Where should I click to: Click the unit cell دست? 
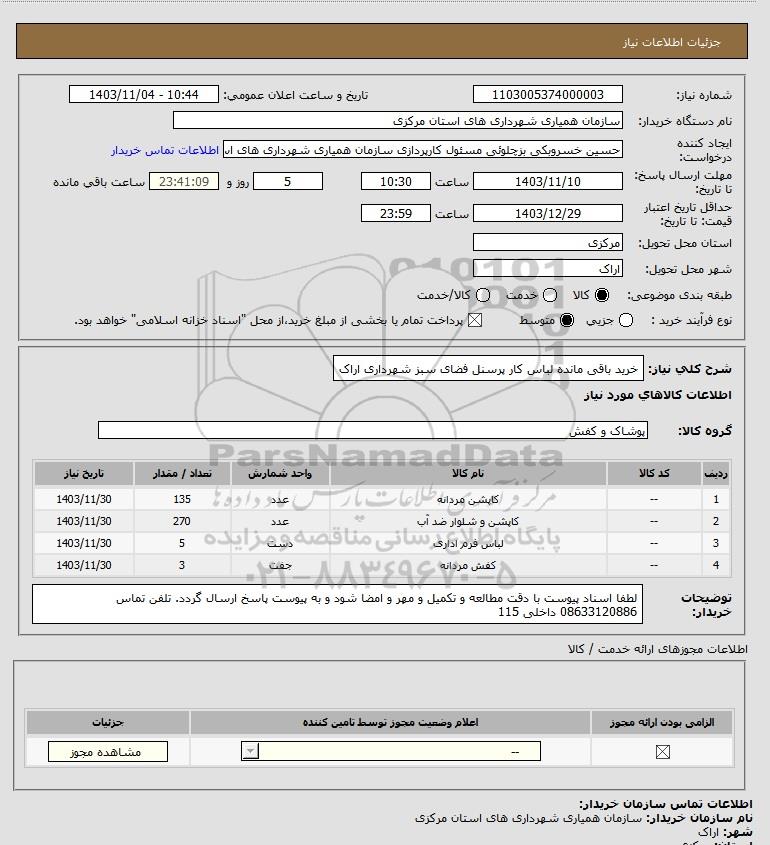coord(280,543)
